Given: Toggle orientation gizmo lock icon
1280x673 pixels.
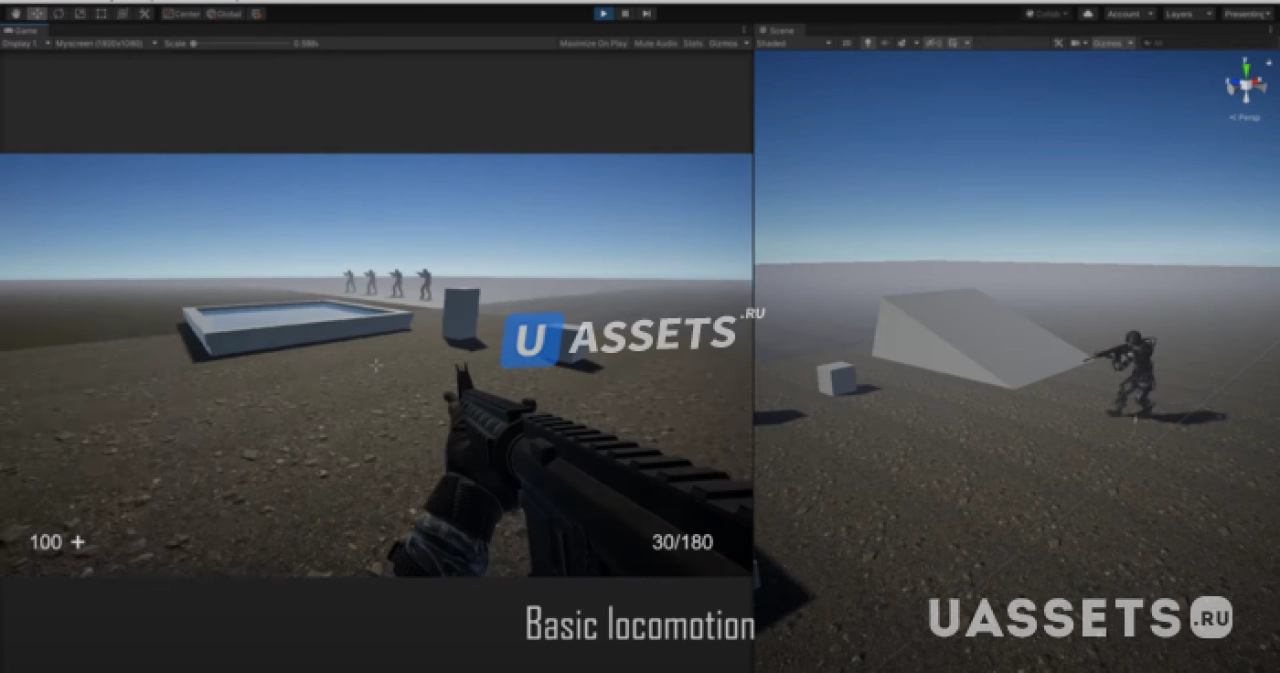Looking at the screenshot, I should click(1269, 62).
